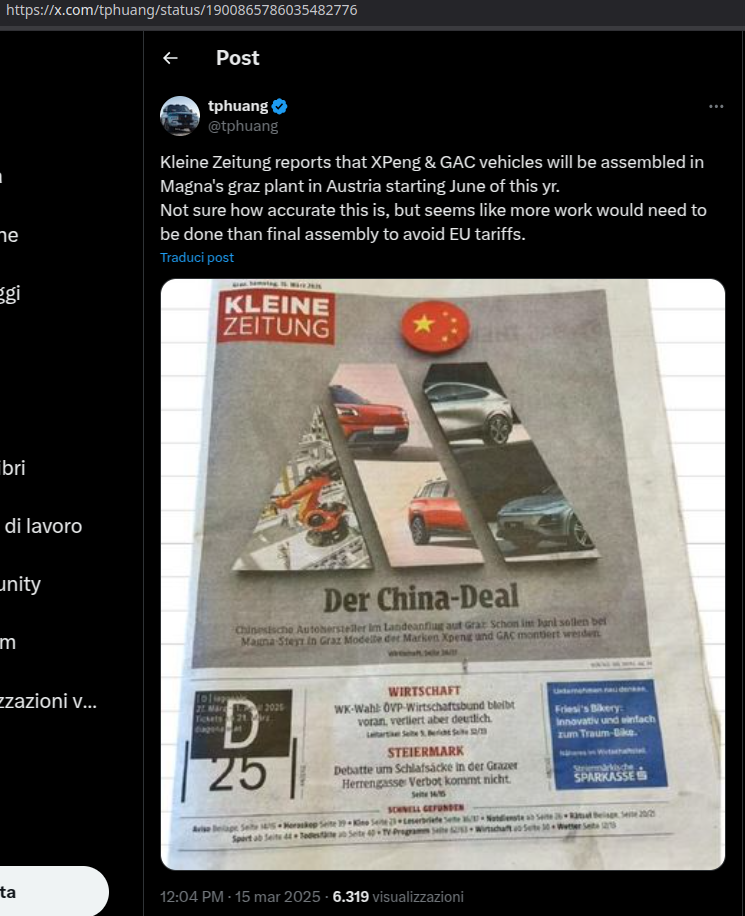745x916 pixels.
Task: Open the Kleine Zeitung newspaper photo
Action: click(443, 574)
